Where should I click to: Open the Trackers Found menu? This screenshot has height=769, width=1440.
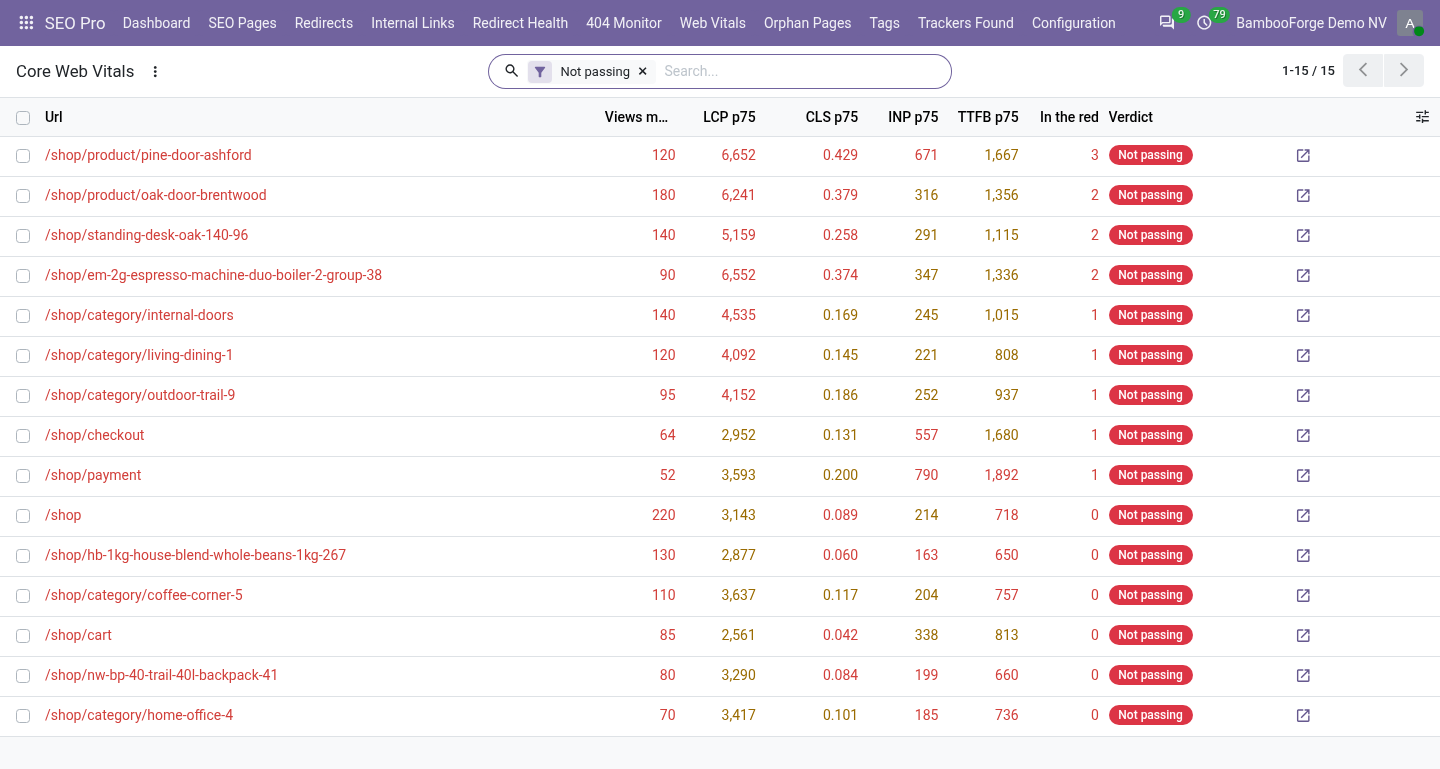pos(965,23)
